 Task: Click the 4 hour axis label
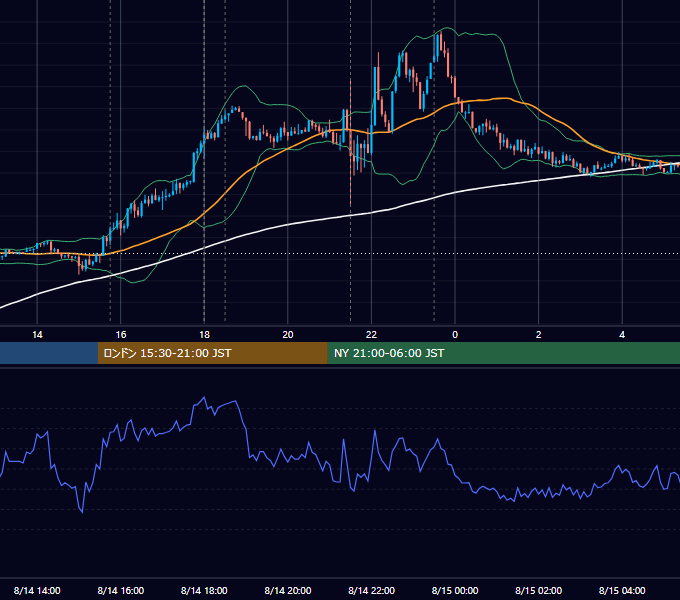click(622, 335)
